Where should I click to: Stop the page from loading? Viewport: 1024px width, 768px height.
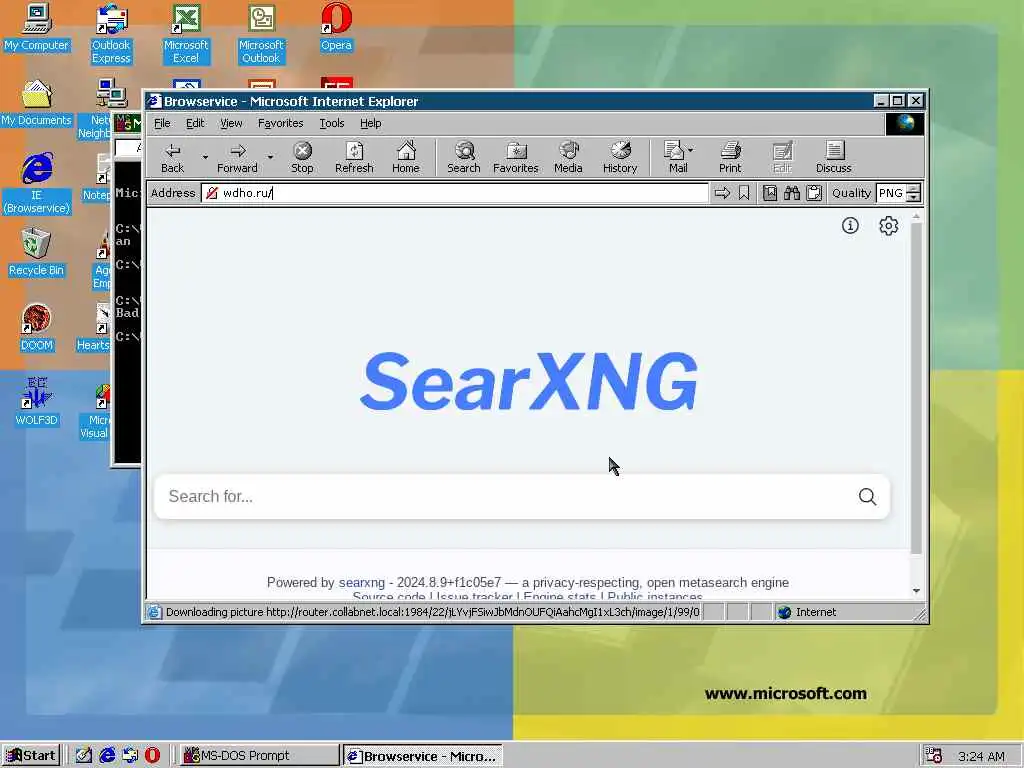tap(302, 157)
